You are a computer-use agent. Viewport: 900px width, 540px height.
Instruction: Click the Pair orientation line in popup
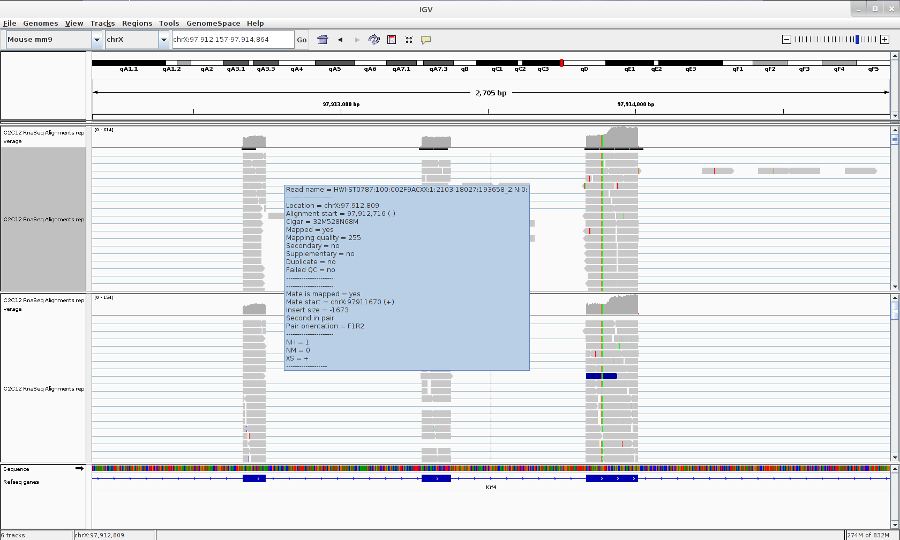coord(325,326)
